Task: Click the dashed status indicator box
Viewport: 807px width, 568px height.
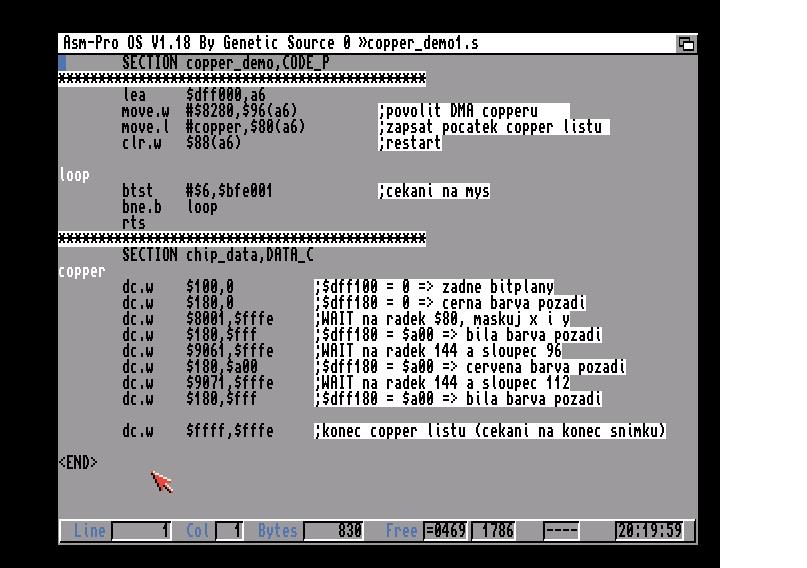Action: tap(561, 531)
